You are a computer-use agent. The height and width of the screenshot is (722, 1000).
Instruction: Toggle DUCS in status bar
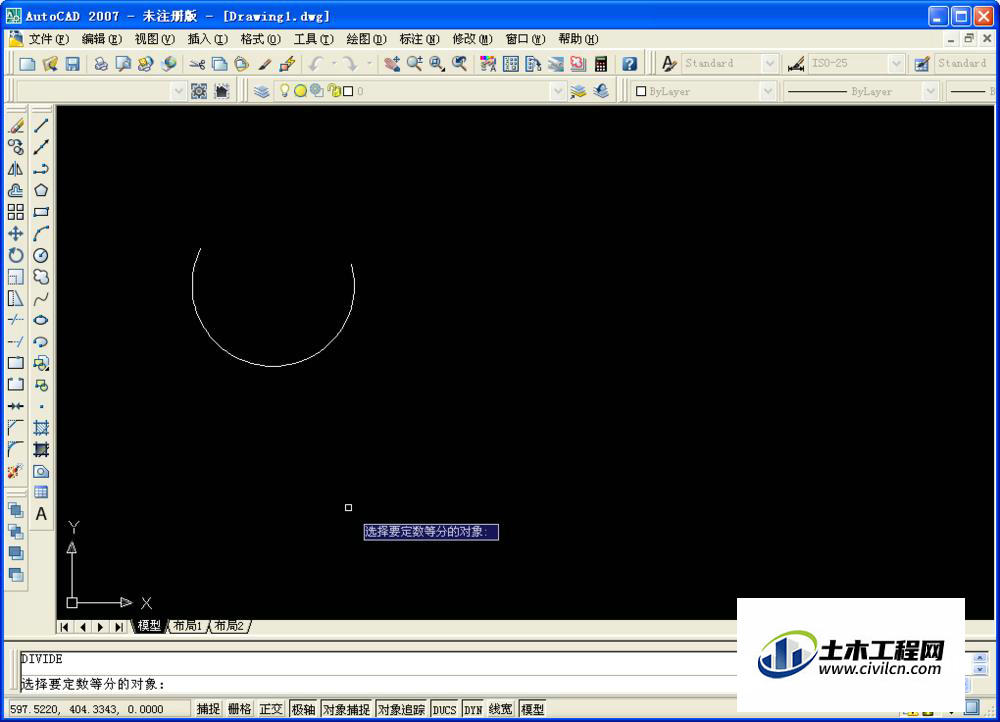(445, 709)
